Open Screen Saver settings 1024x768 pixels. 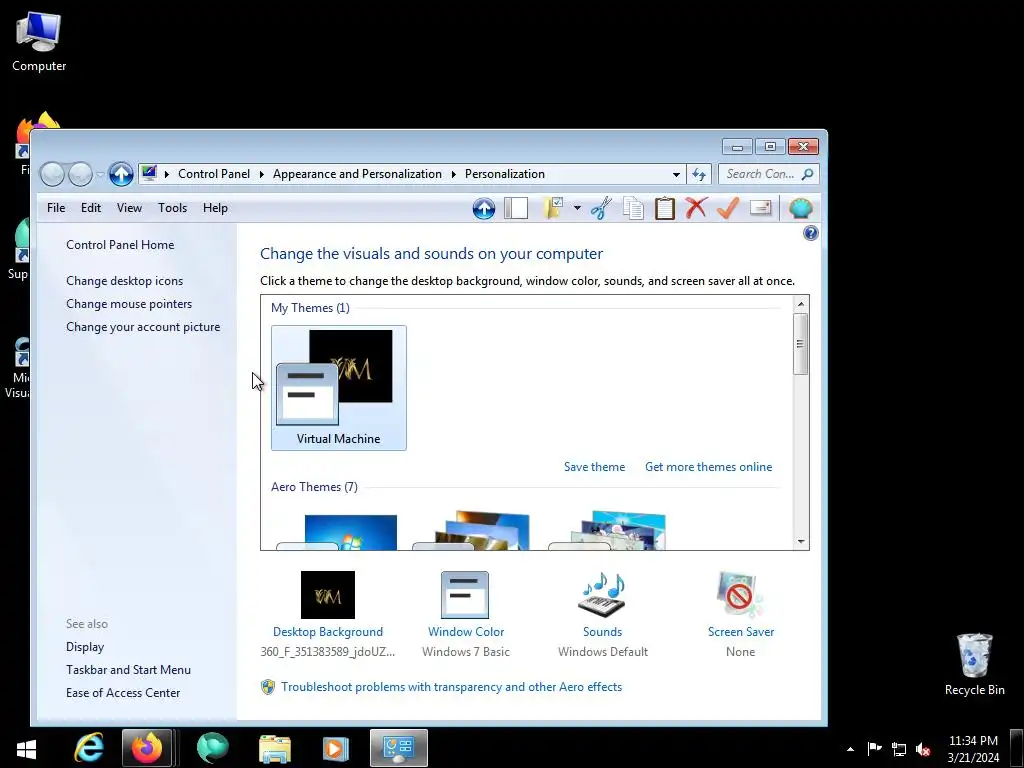741,614
